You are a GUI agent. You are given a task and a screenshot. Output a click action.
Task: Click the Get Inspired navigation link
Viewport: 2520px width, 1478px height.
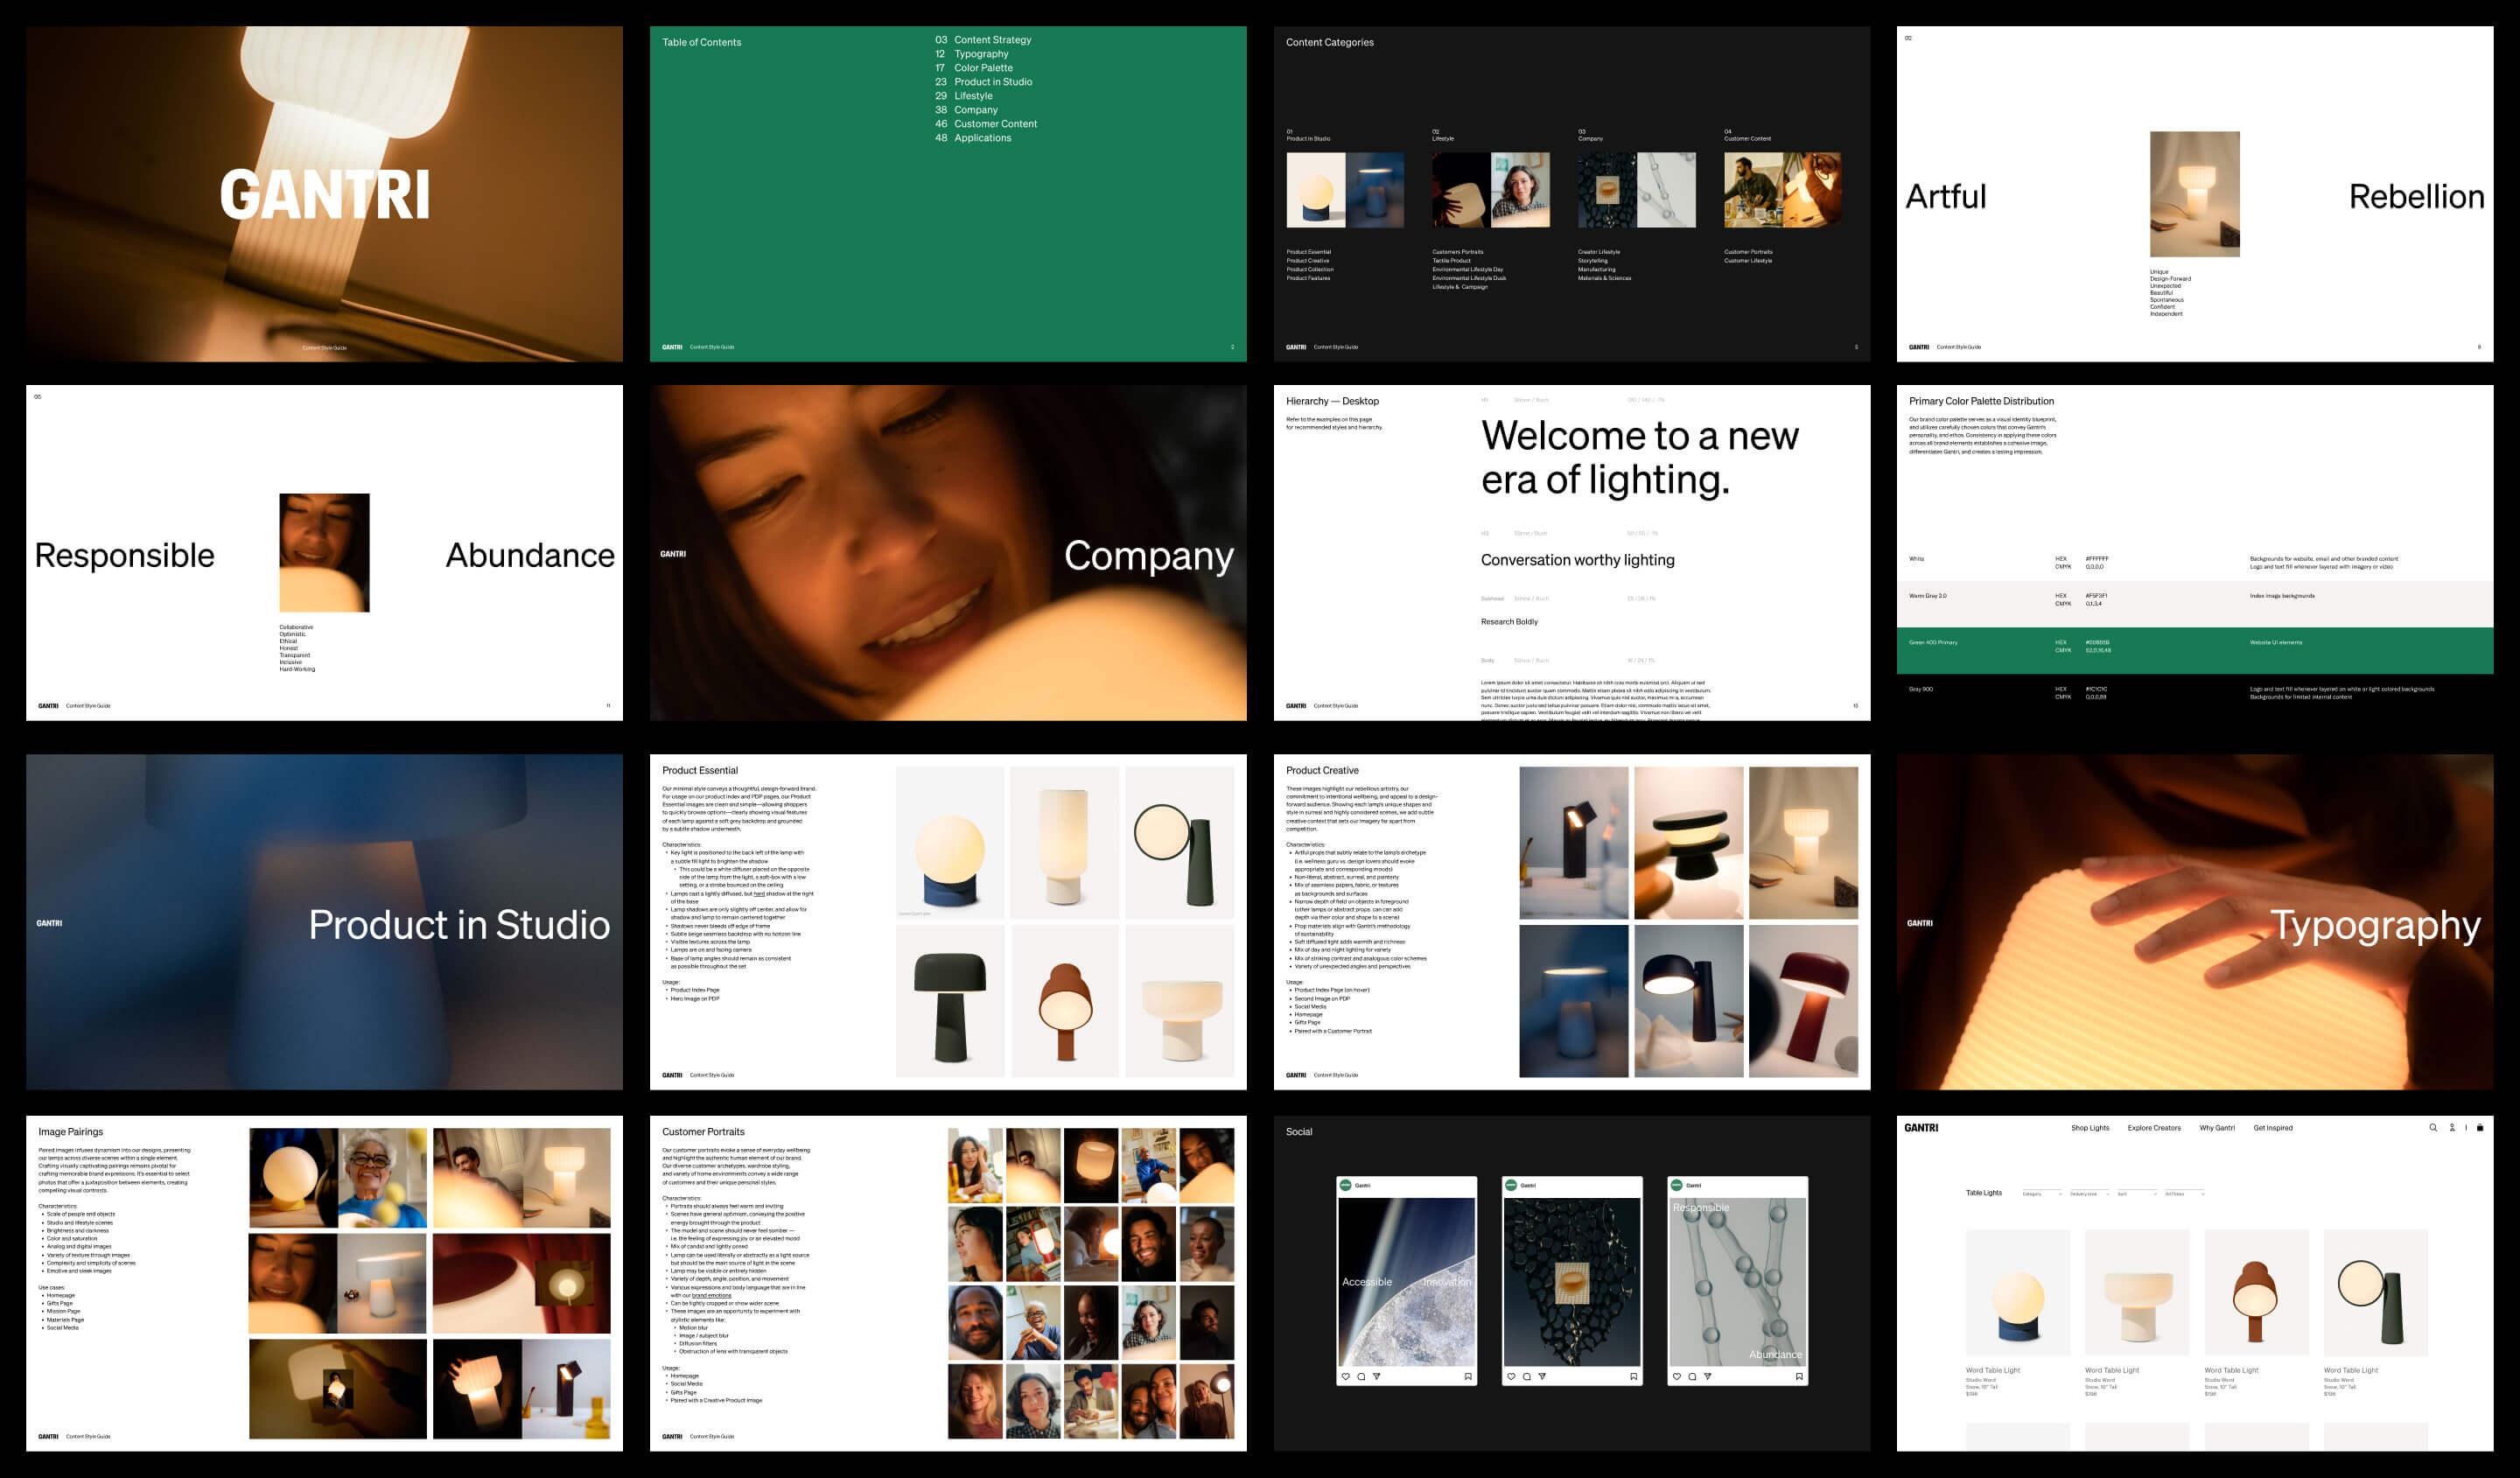click(2273, 1128)
